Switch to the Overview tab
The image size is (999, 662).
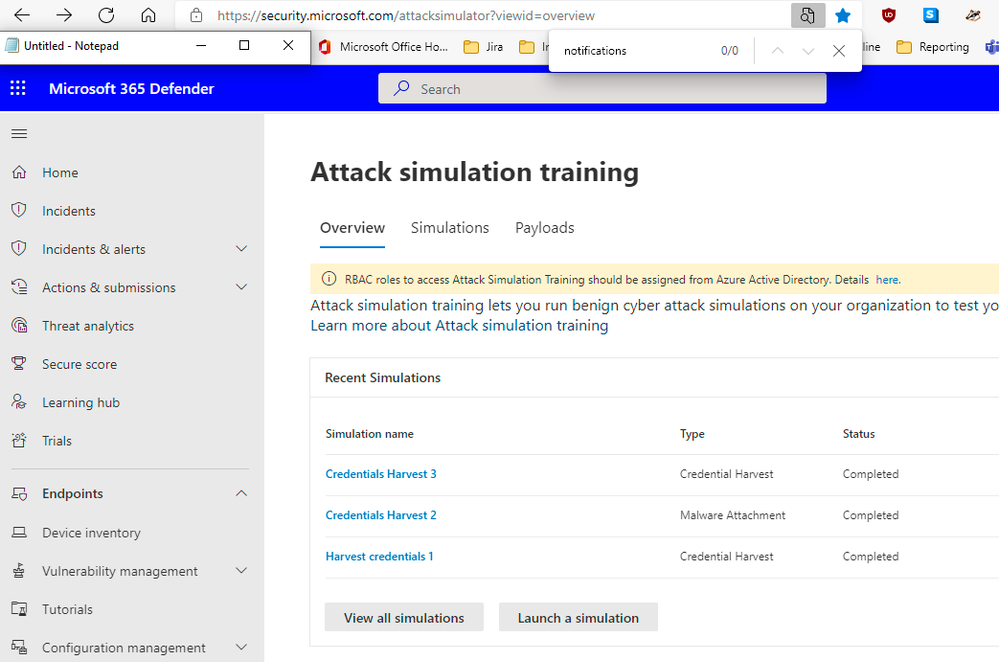click(x=352, y=227)
